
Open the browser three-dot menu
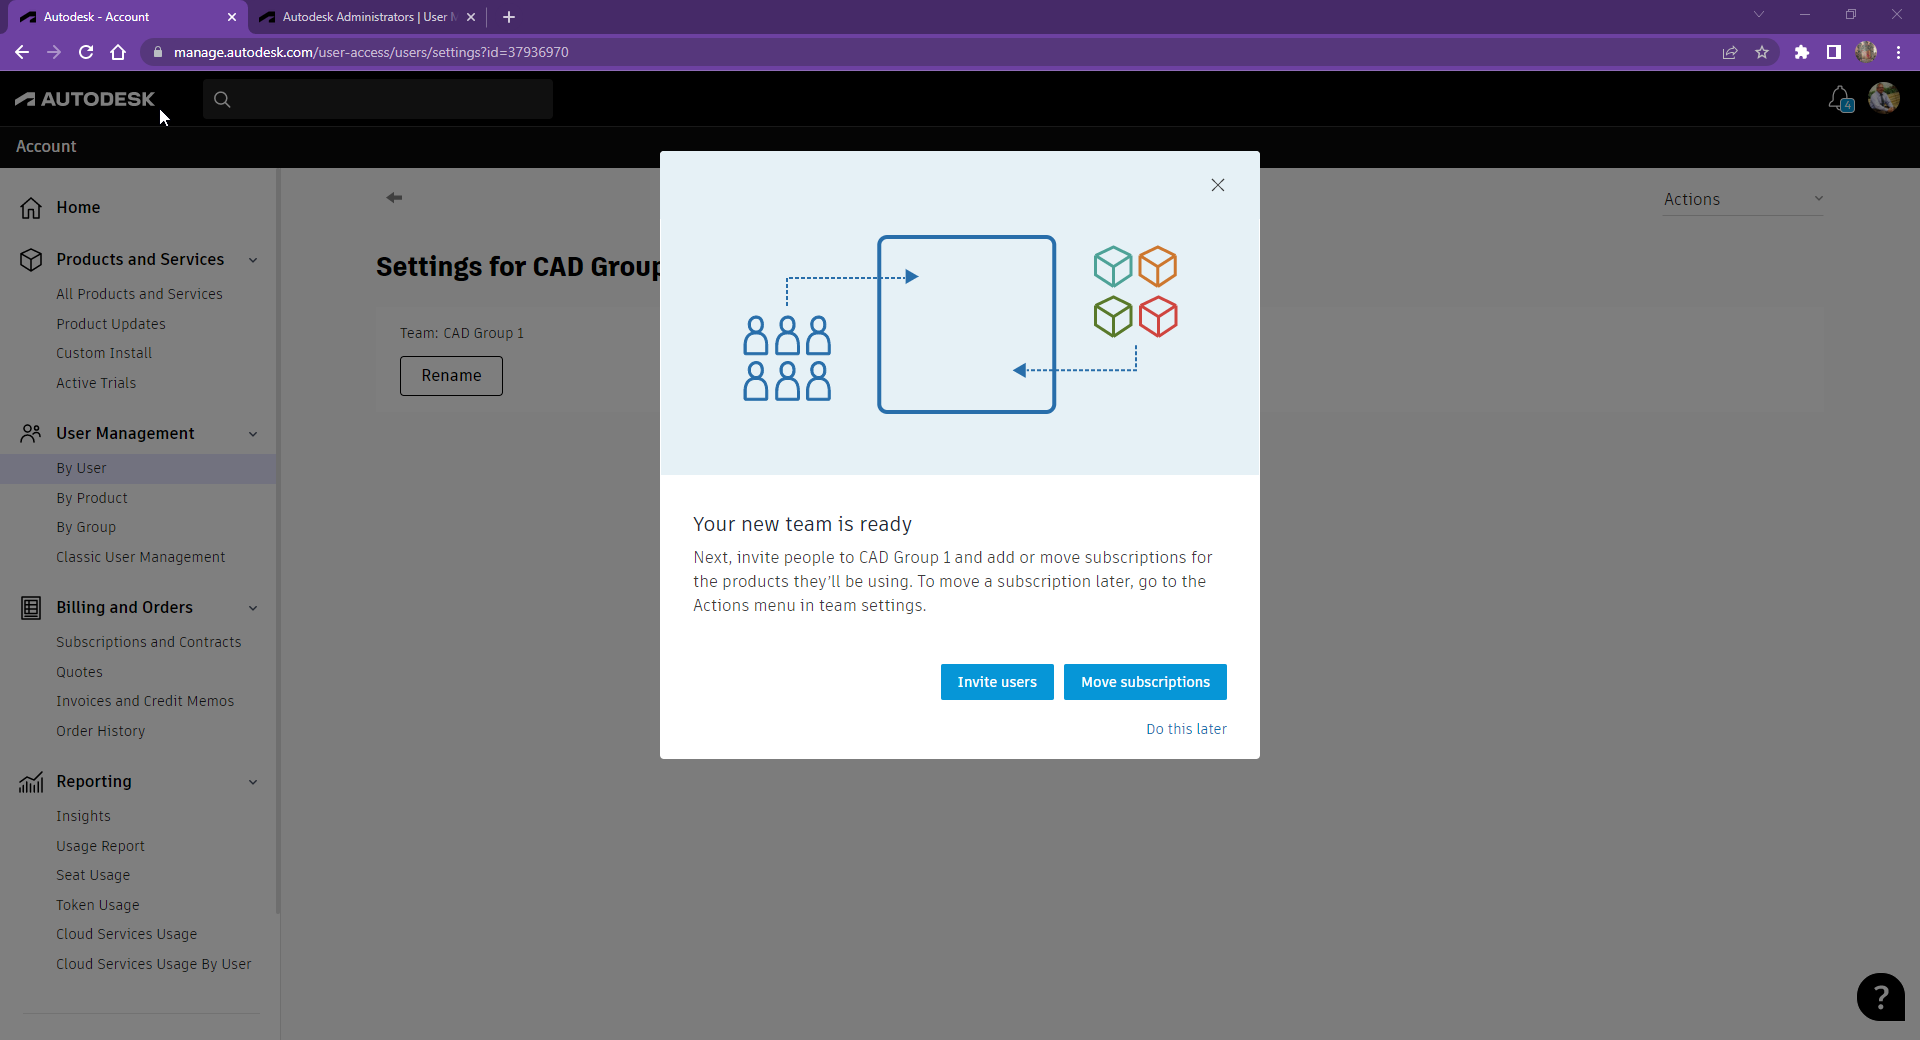point(1898,52)
